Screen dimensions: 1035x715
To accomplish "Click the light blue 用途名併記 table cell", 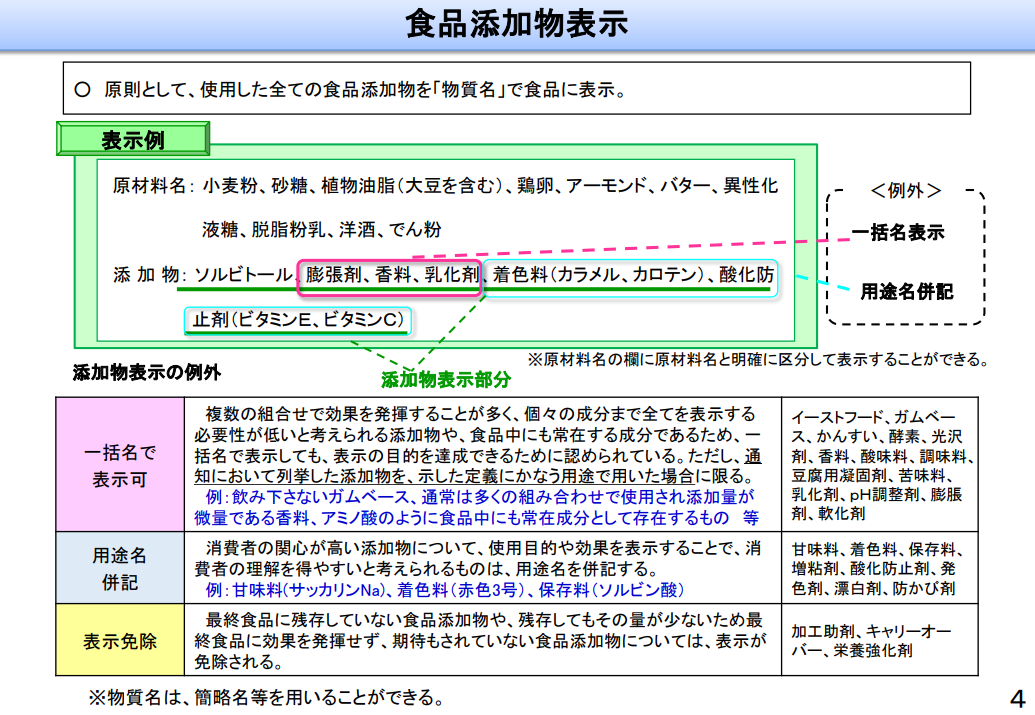I will (x=120, y=568).
